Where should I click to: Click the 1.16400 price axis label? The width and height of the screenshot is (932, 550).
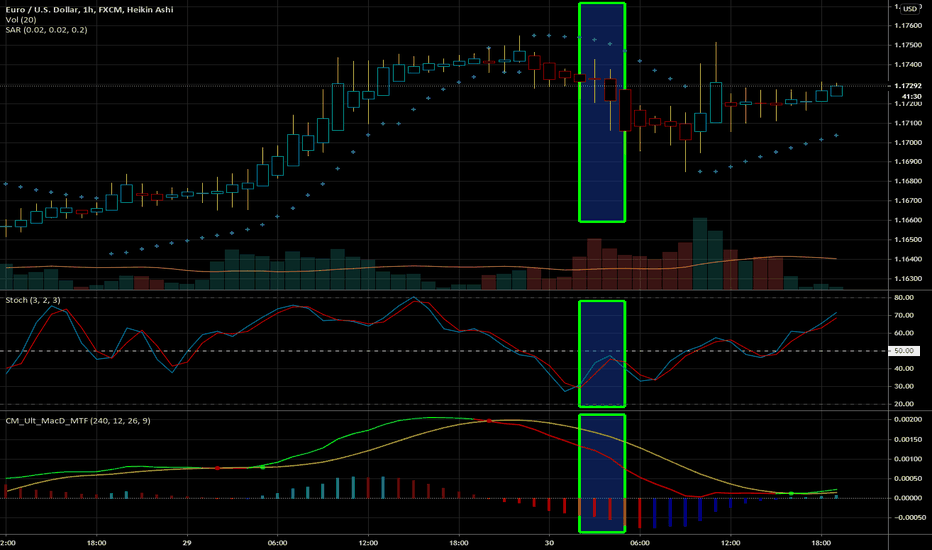(x=908, y=259)
